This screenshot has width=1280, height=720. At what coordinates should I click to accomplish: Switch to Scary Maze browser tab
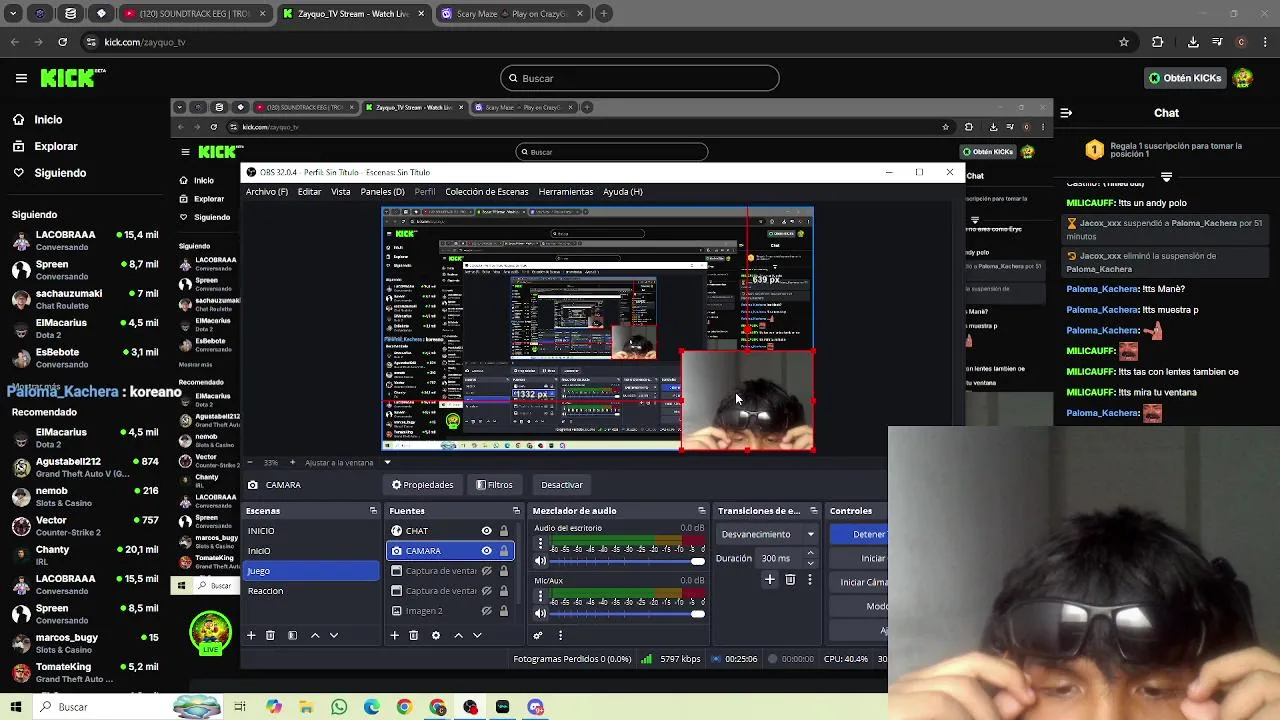(512, 14)
